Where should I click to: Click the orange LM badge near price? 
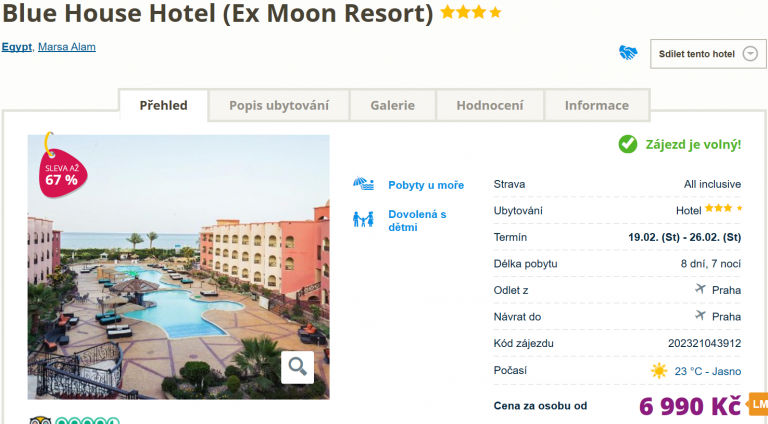(x=757, y=405)
